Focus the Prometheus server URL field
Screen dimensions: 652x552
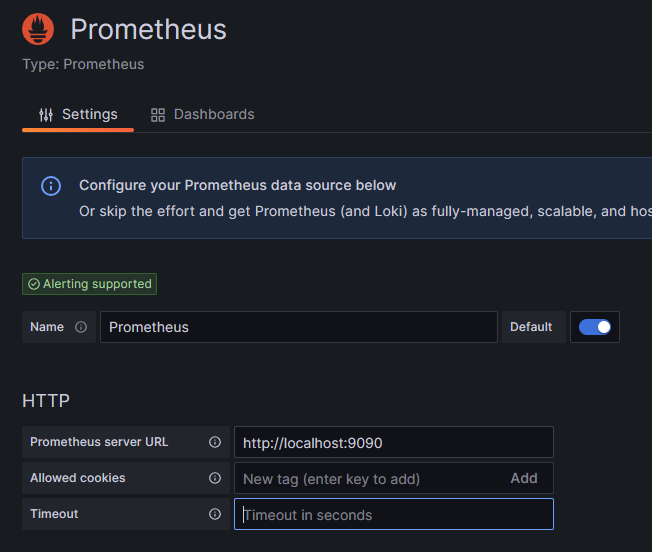[x=393, y=442]
